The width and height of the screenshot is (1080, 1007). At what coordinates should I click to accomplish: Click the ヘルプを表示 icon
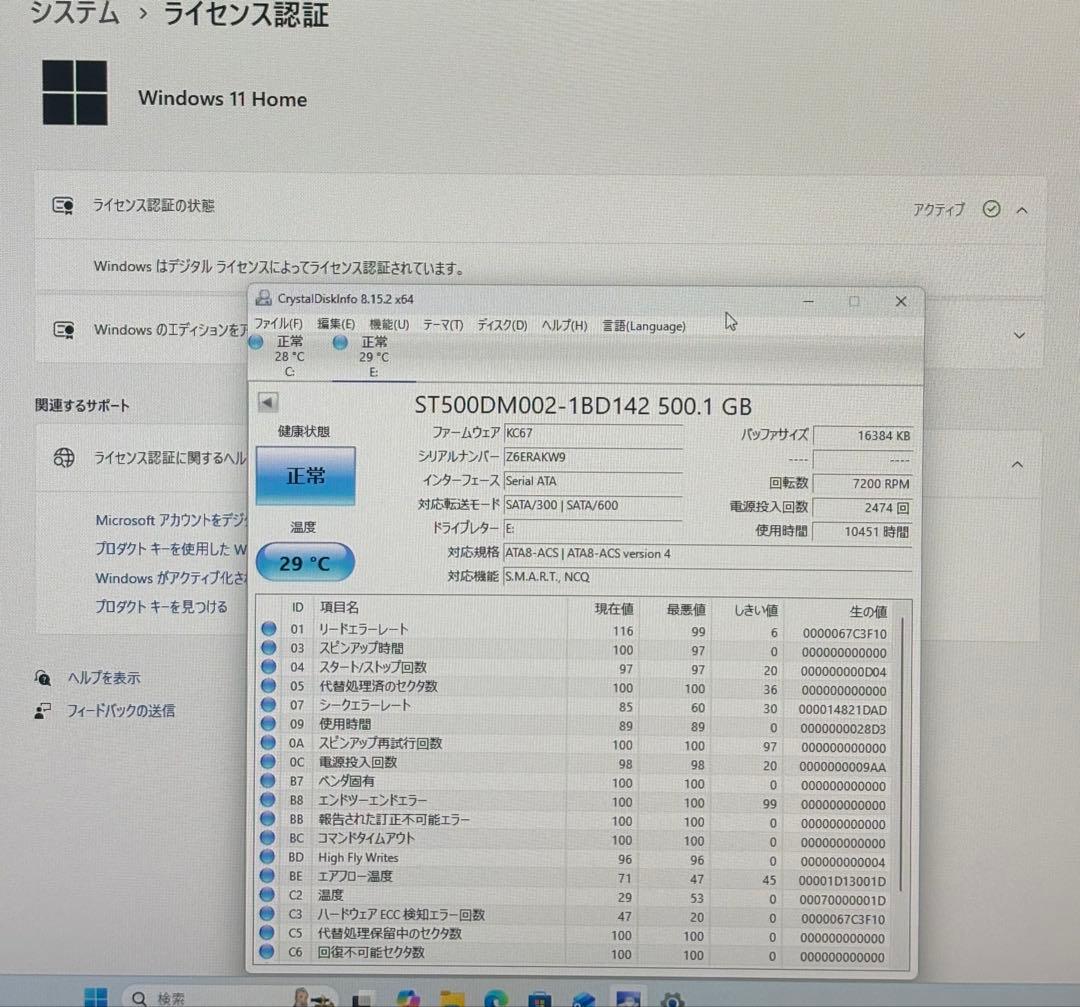(x=43, y=678)
